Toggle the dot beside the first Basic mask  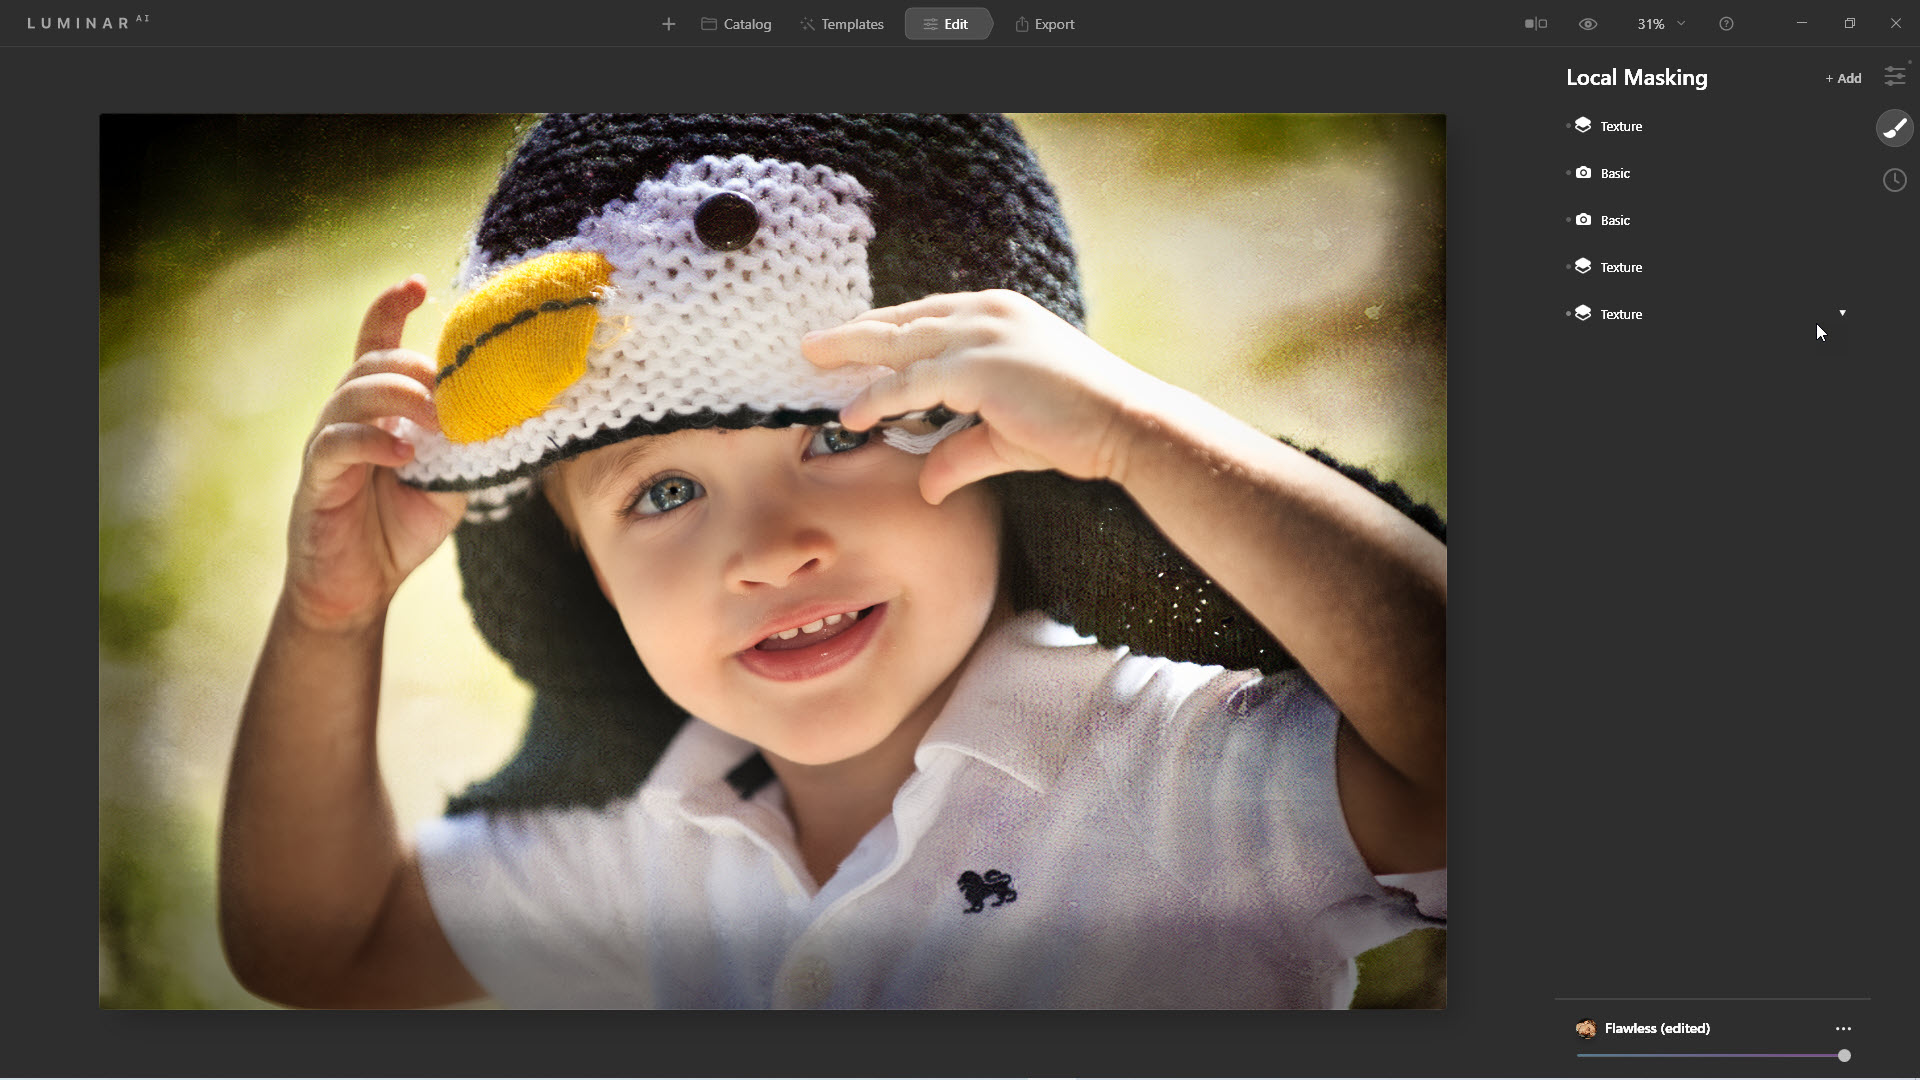(1568, 173)
